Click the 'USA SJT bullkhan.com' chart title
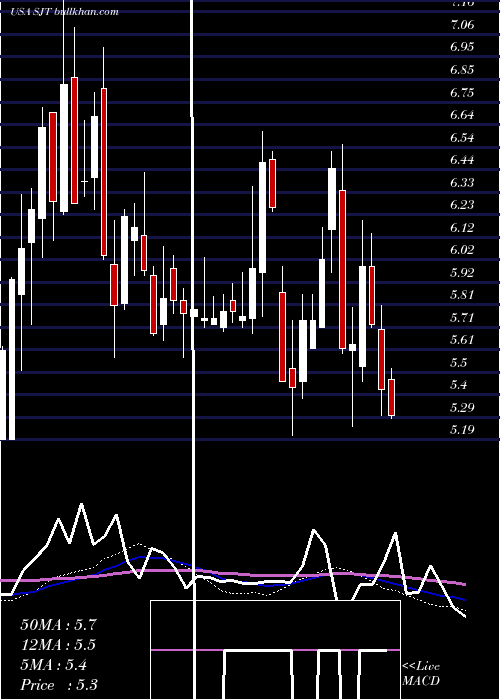The height and width of the screenshot is (700, 500). click(64, 12)
